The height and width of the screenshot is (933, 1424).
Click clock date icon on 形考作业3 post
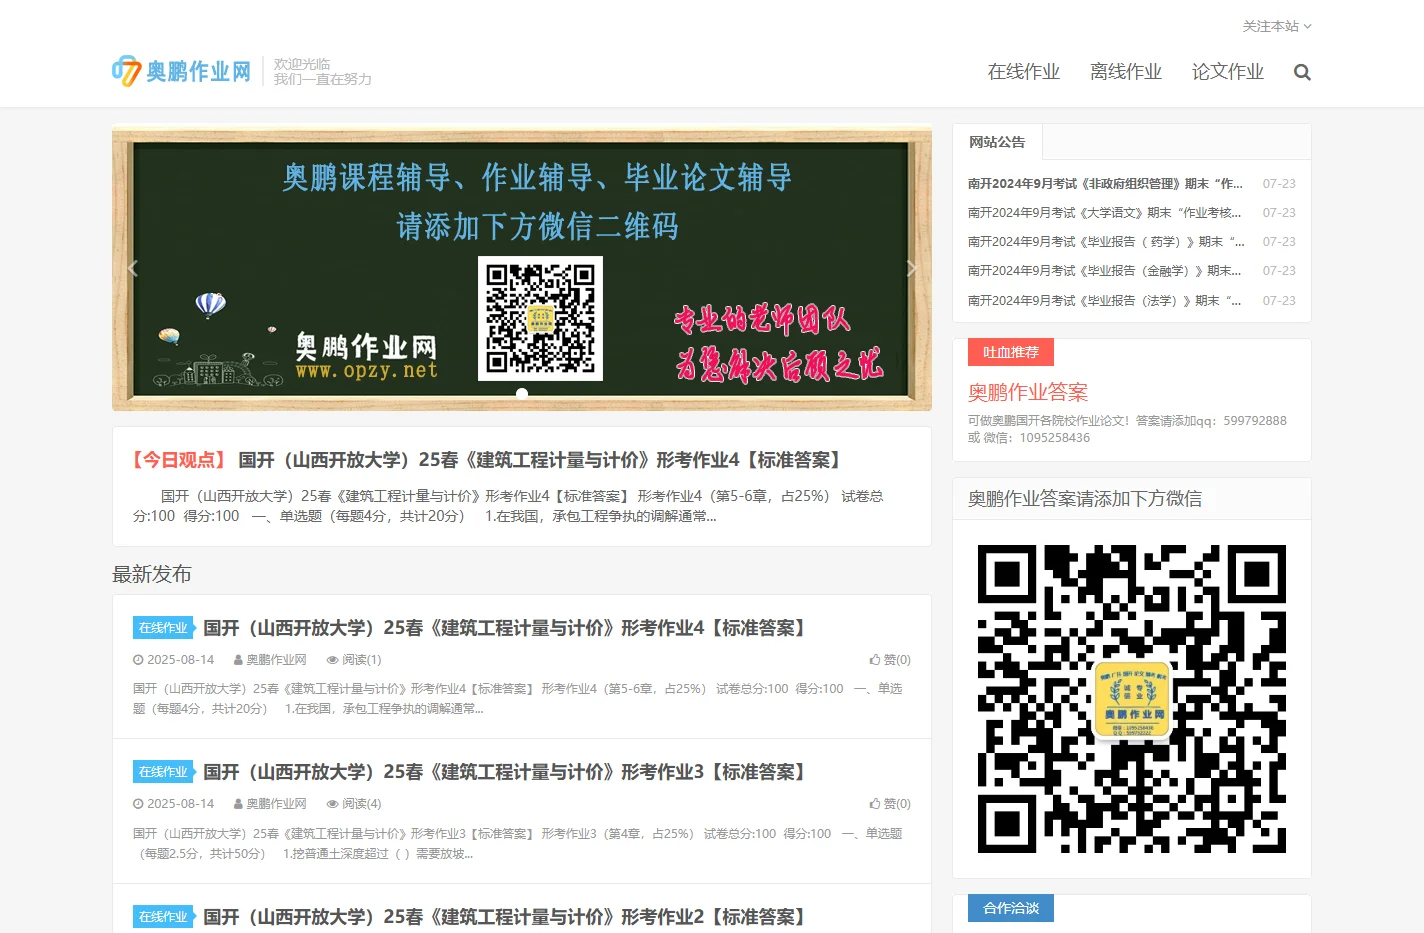pos(138,804)
